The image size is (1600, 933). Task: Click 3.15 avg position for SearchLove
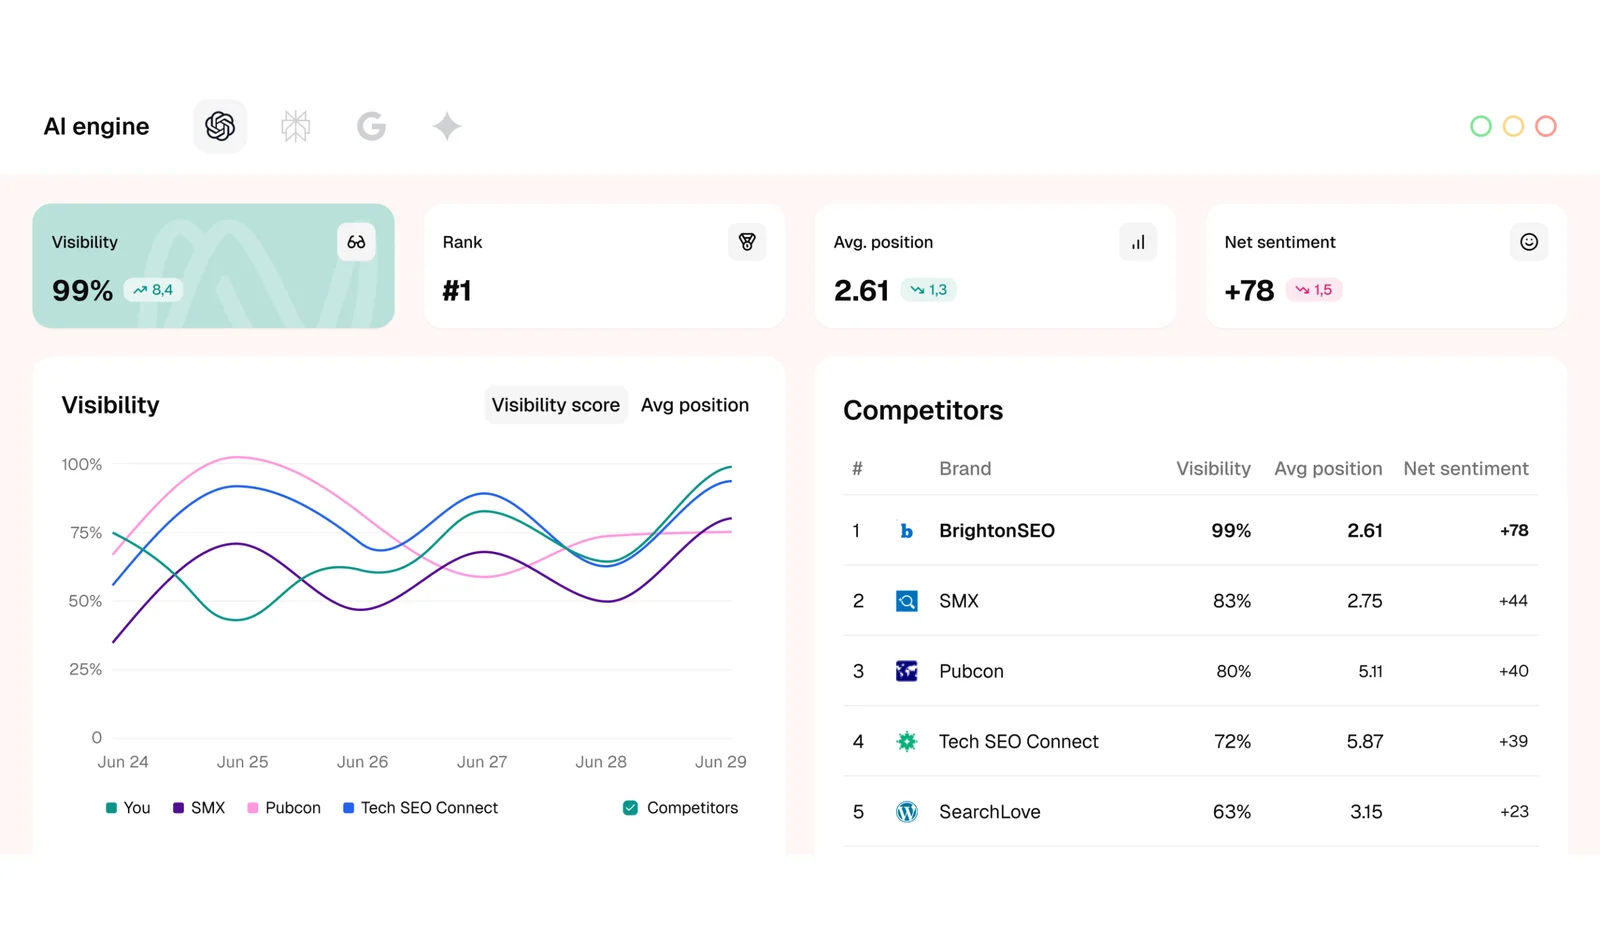[1366, 812]
